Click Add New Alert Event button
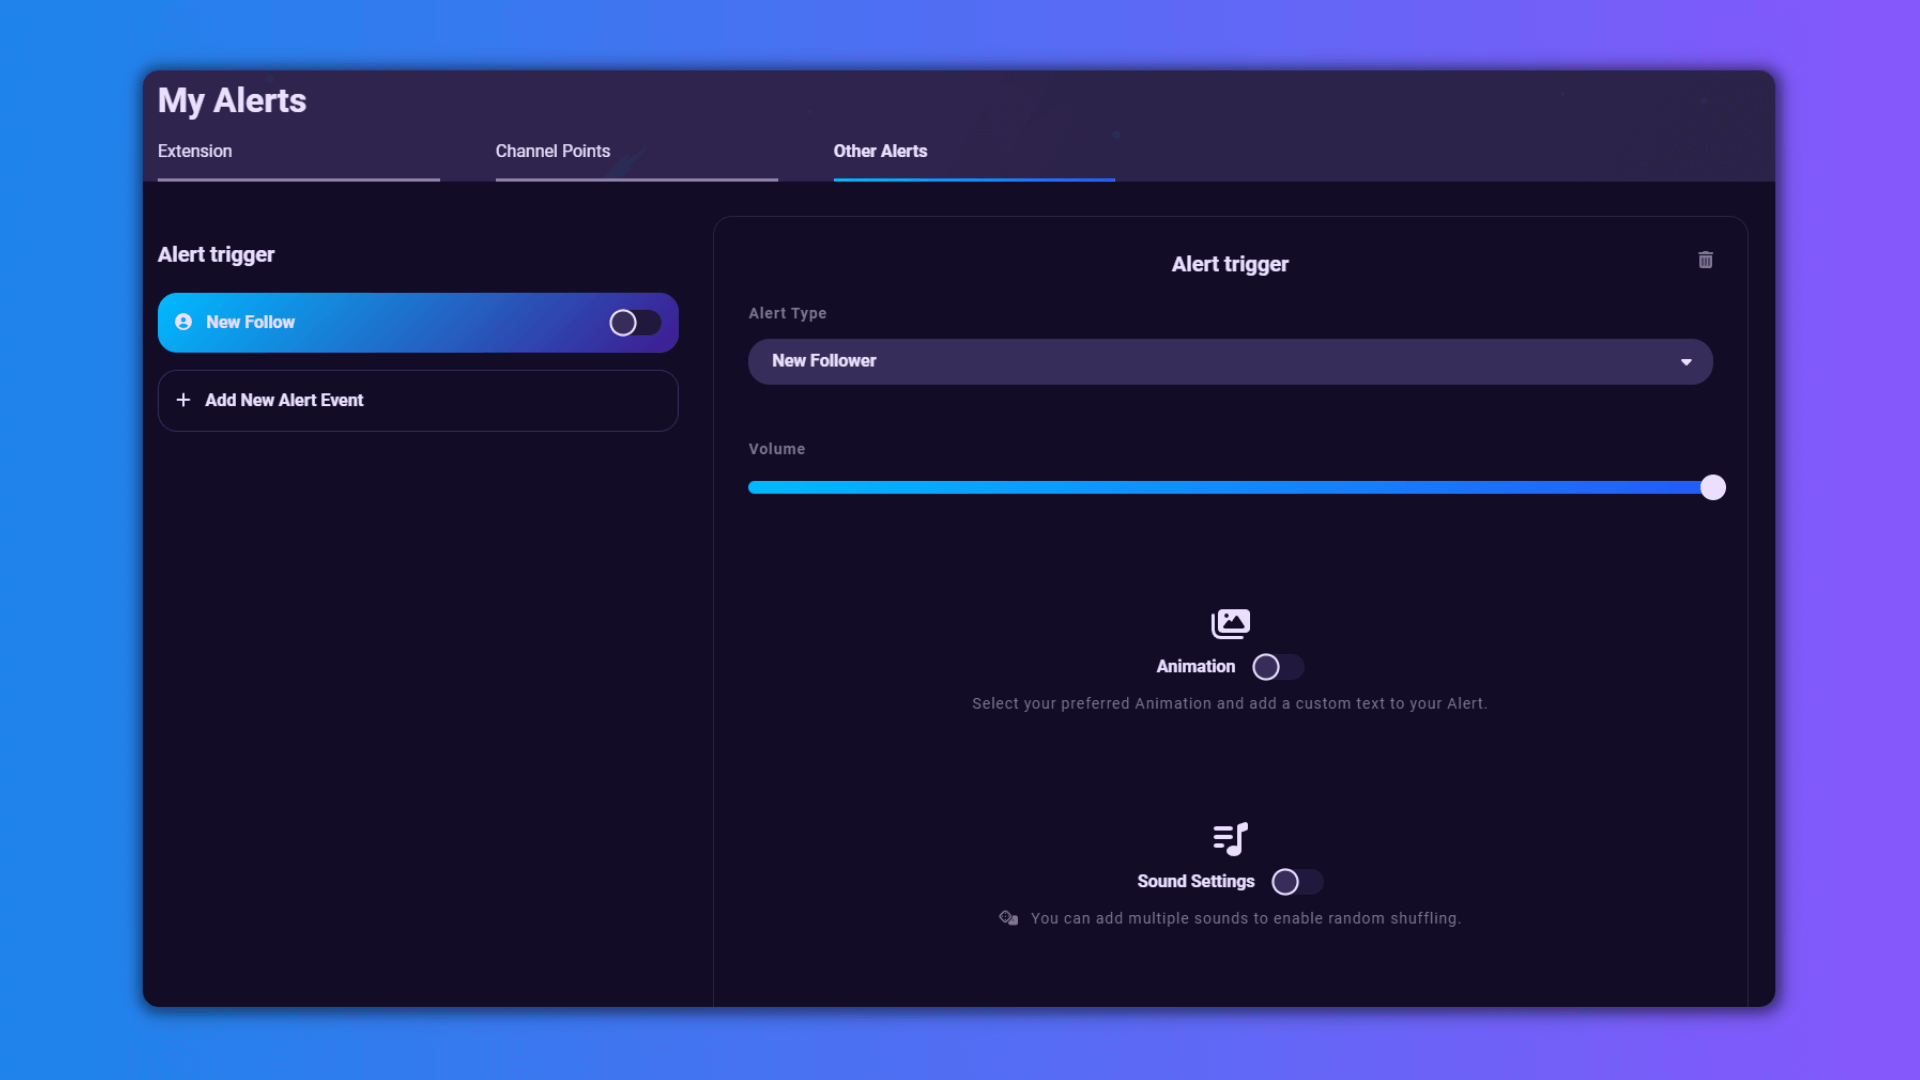The image size is (1920, 1080). pos(418,400)
